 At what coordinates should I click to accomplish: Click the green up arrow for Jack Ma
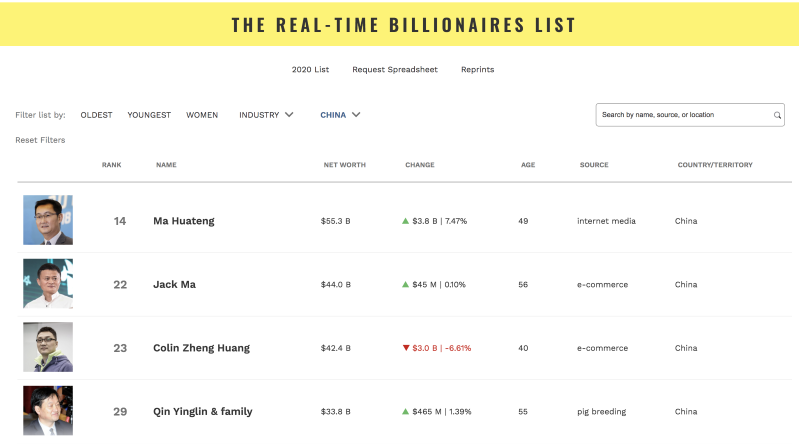(x=405, y=284)
